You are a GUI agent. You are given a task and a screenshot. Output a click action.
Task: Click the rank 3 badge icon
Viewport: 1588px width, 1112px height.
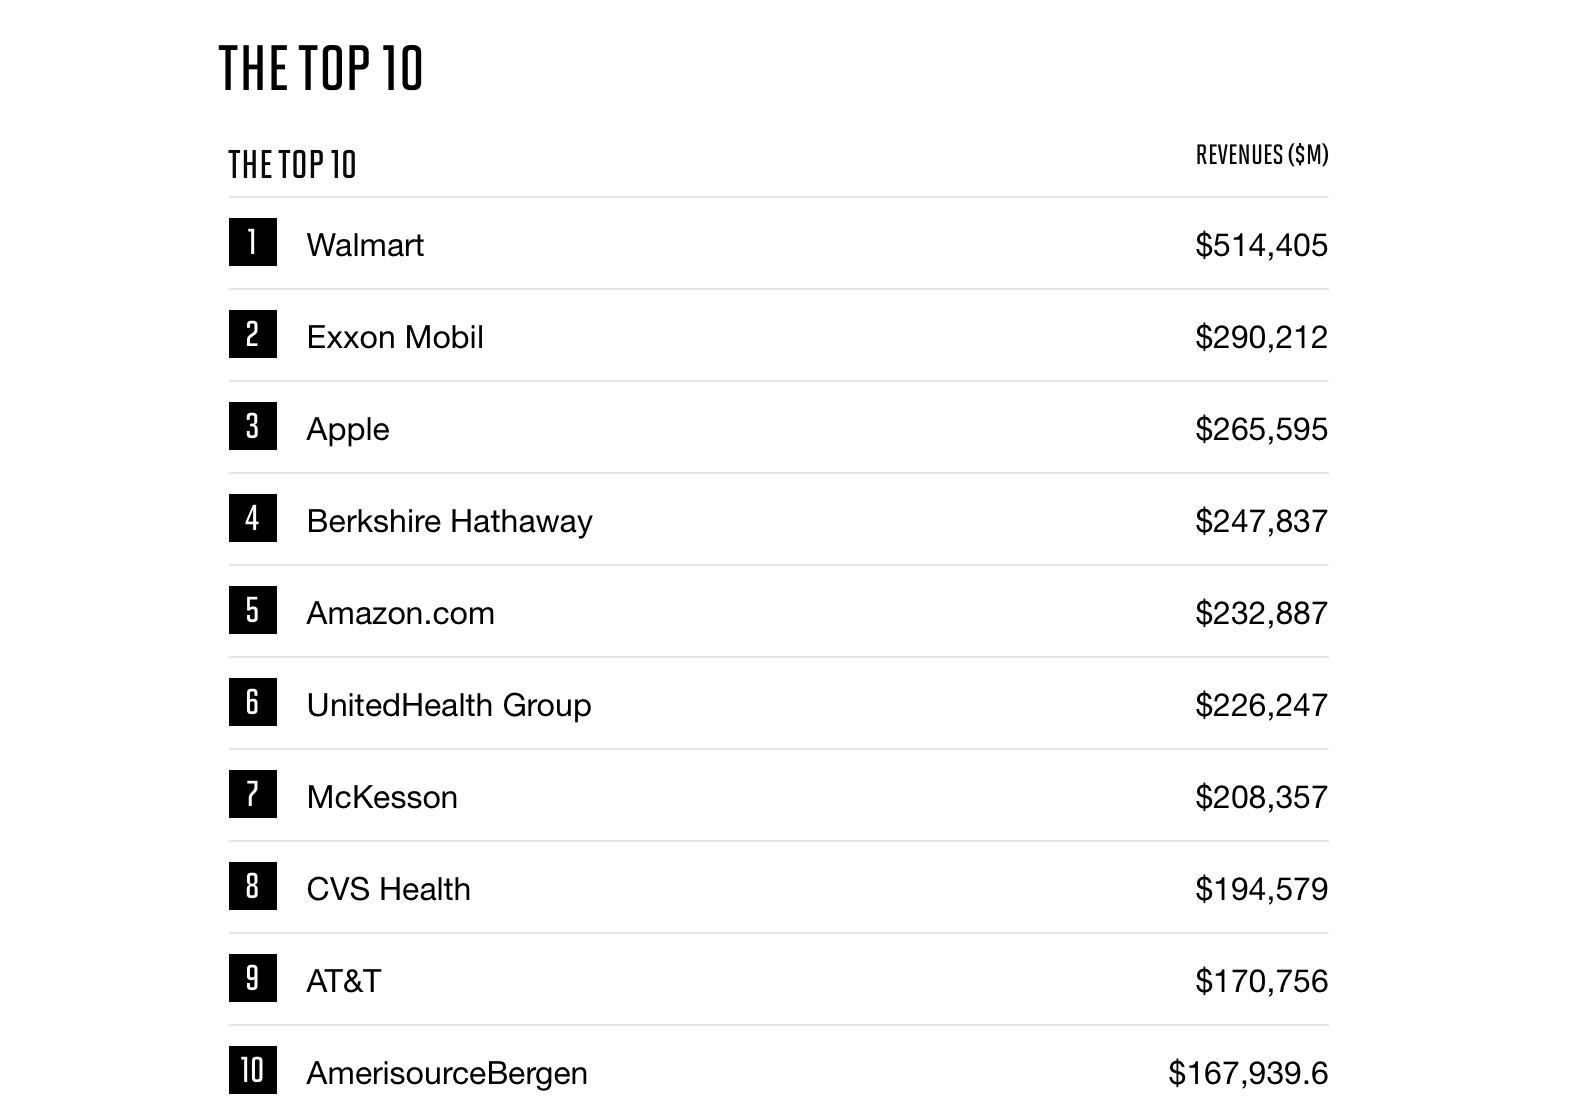tap(252, 426)
